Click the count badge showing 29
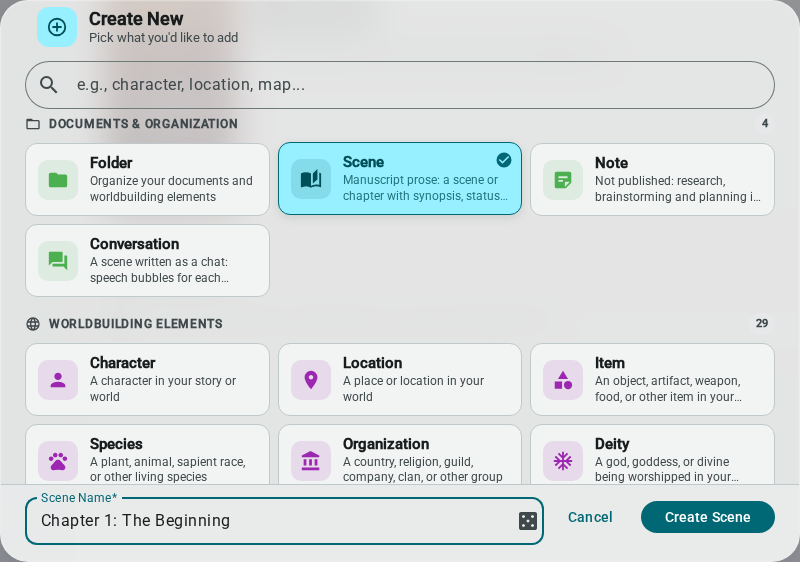Viewport: 800px width, 562px height. pos(762,323)
